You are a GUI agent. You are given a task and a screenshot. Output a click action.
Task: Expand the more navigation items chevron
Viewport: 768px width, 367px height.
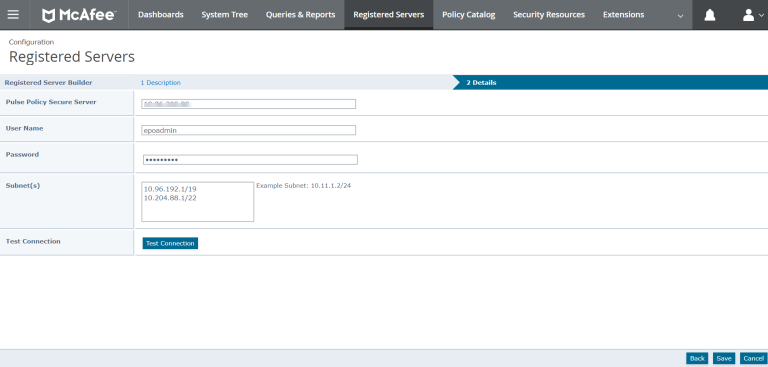[x=680, y=16]
